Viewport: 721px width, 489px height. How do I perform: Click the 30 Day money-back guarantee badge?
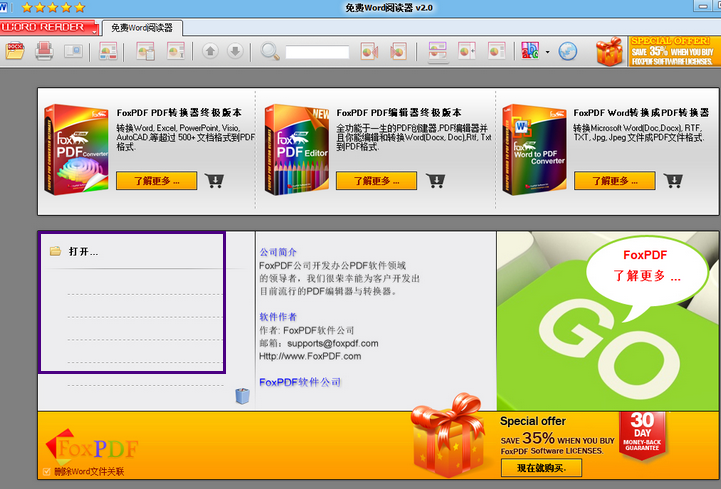click(x=642, y=435)
